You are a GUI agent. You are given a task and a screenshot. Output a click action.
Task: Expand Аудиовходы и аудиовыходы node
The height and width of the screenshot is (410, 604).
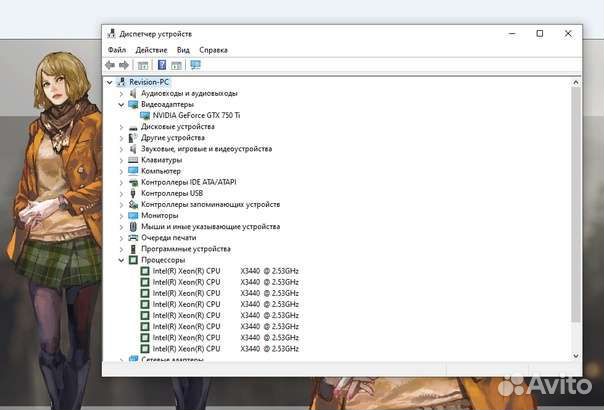[121, 93]
